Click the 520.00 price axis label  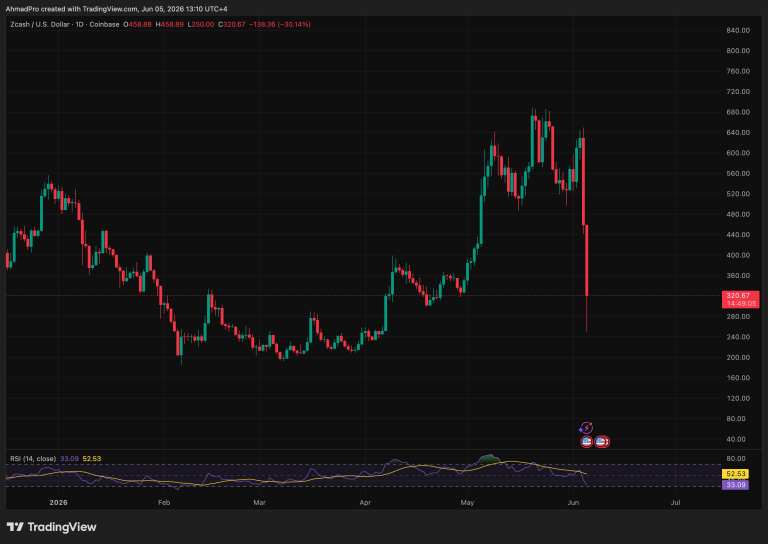[738, 194]
